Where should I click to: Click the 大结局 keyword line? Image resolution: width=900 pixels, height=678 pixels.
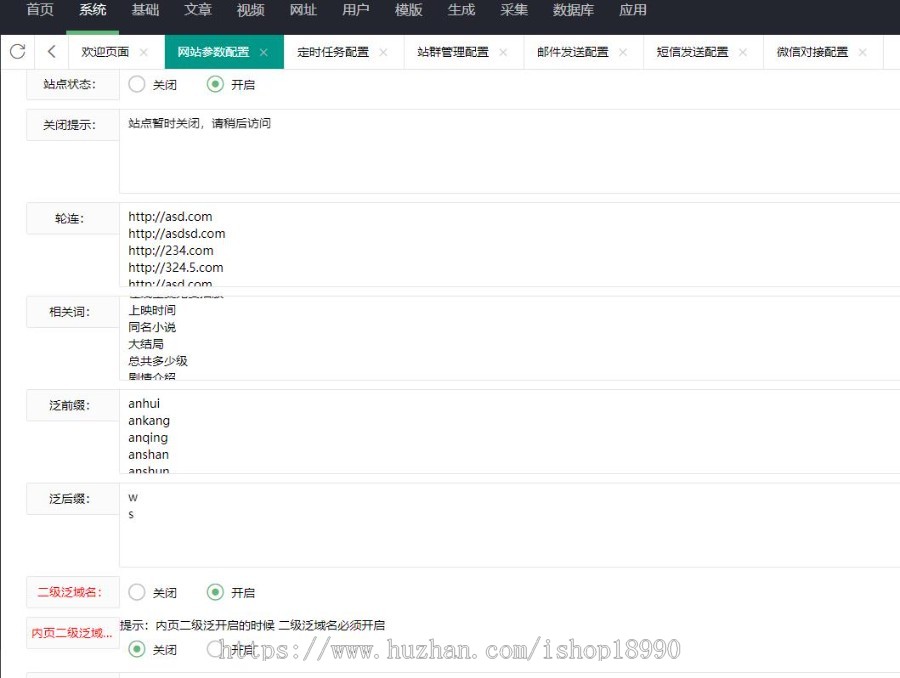pyautogui.click(x=146, y=344)
